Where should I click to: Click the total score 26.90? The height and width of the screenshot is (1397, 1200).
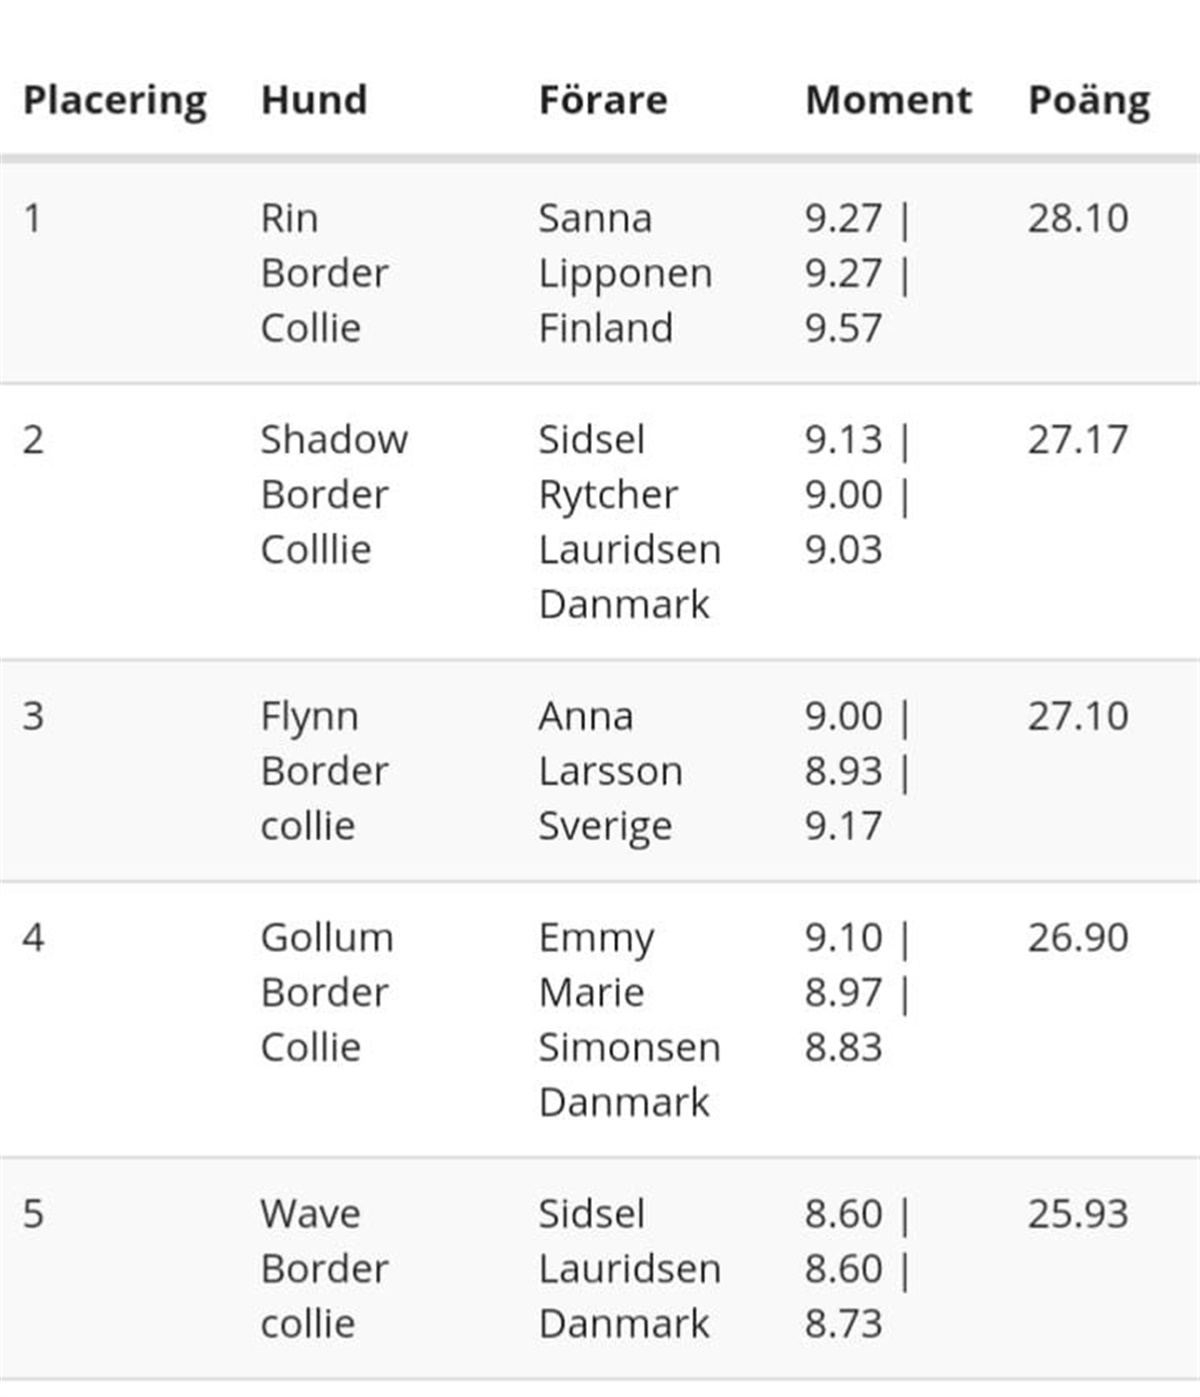tap(1078, 937)
